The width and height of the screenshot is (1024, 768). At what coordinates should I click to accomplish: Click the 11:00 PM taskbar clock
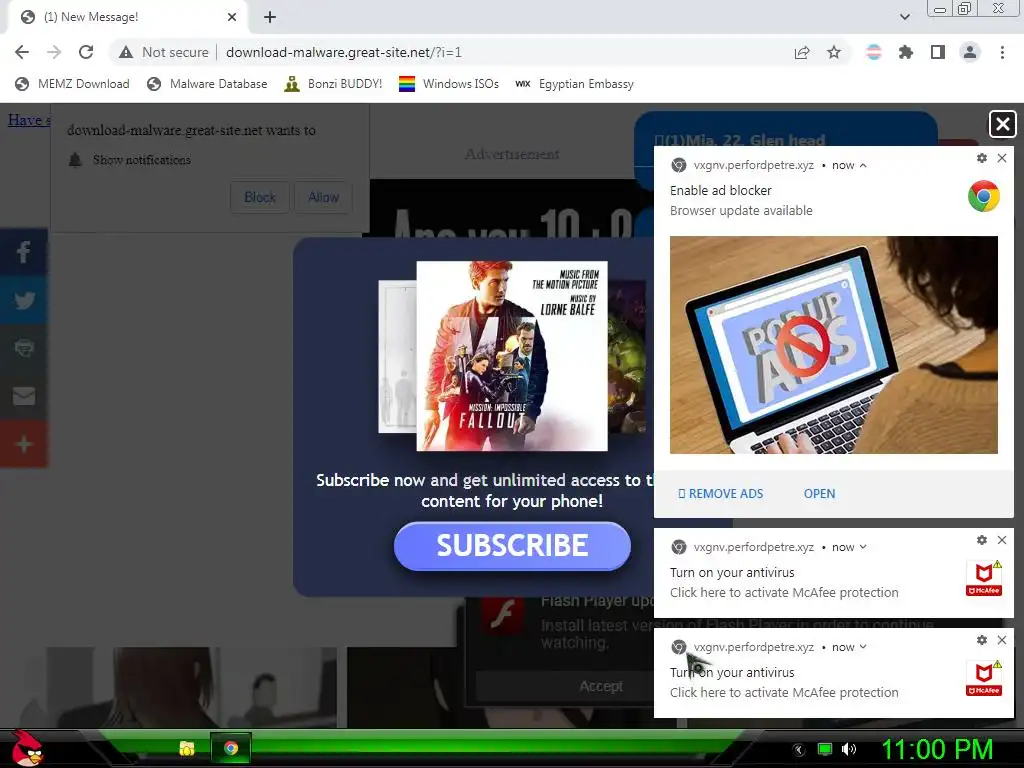937,750
